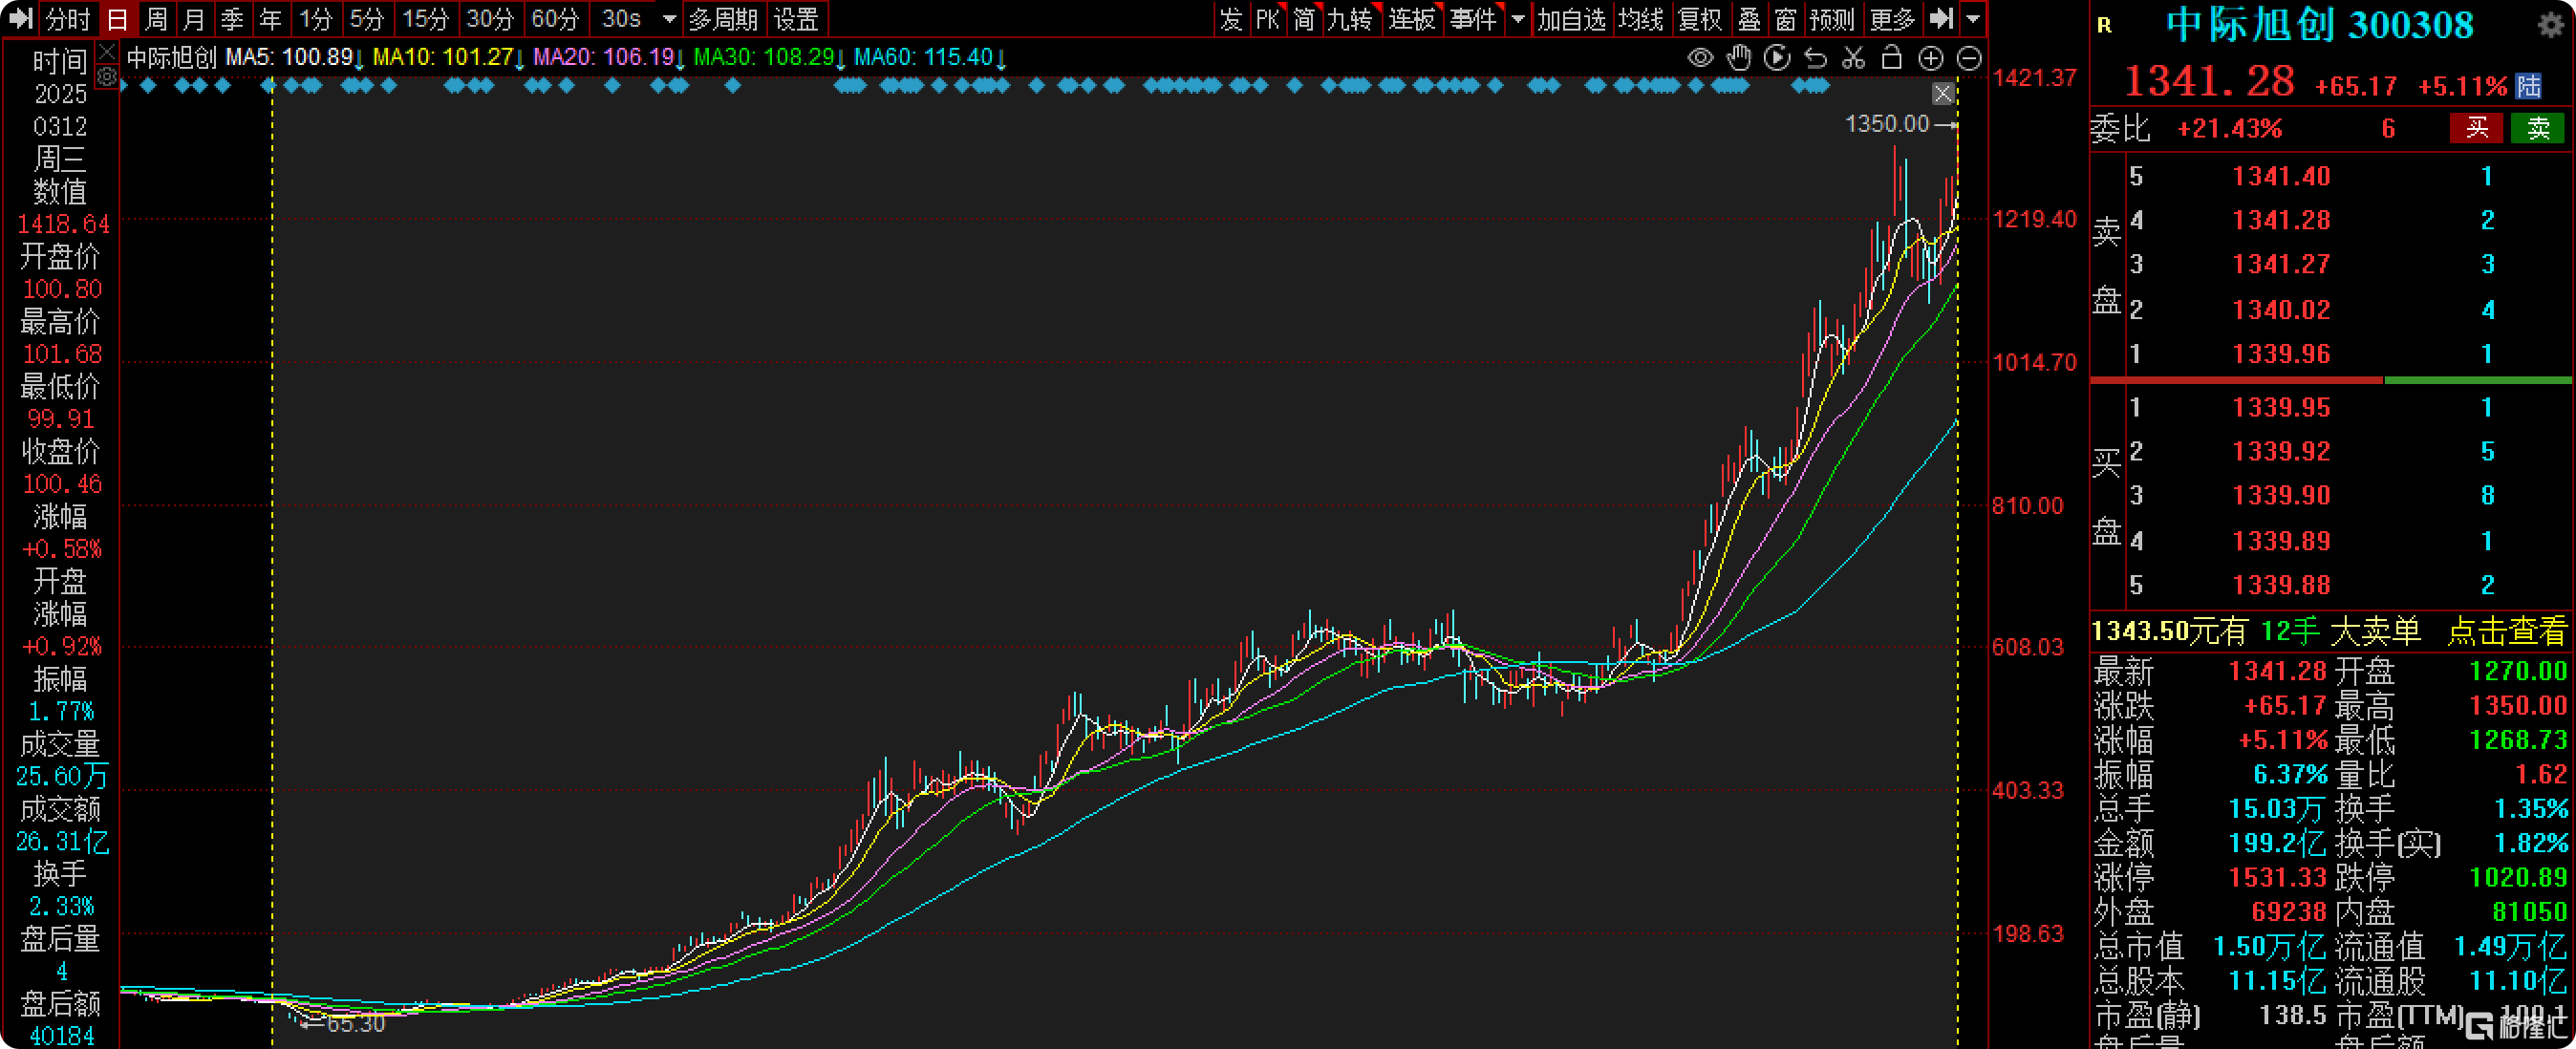Expand the dropdown arrow next to 30s

(669, 19)
